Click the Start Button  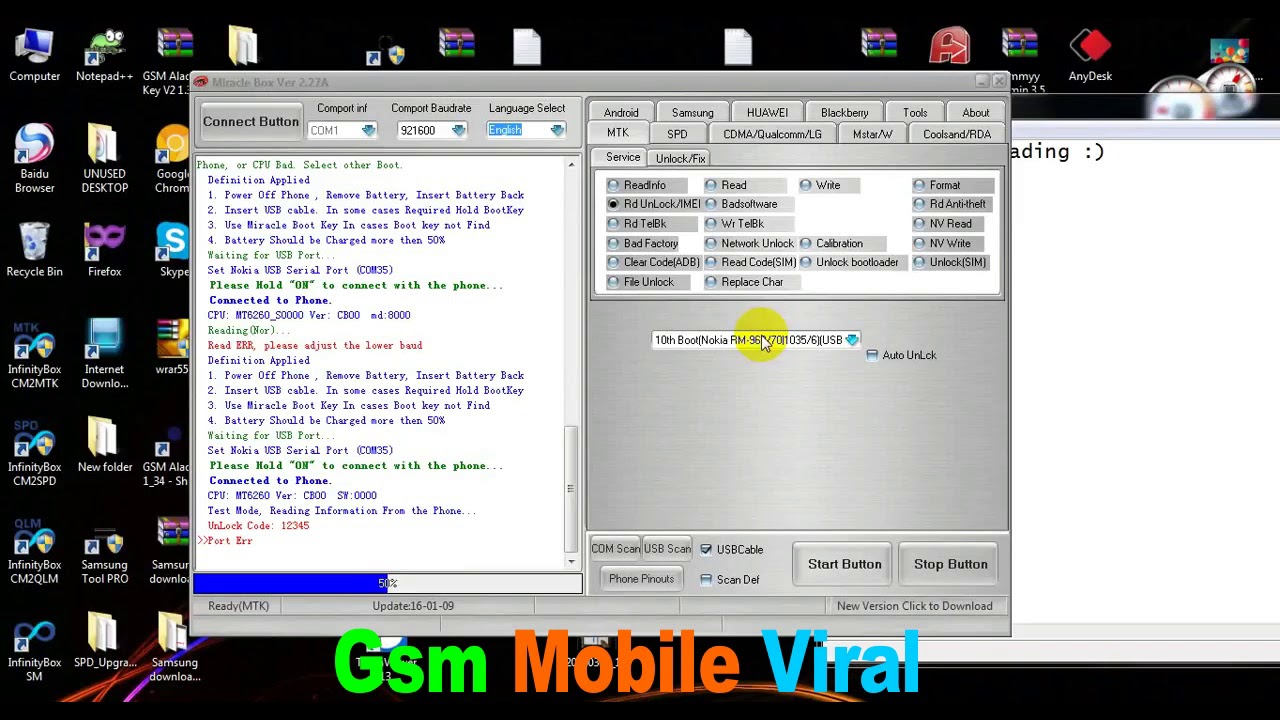pyautogui.click(x=845, y=564)
